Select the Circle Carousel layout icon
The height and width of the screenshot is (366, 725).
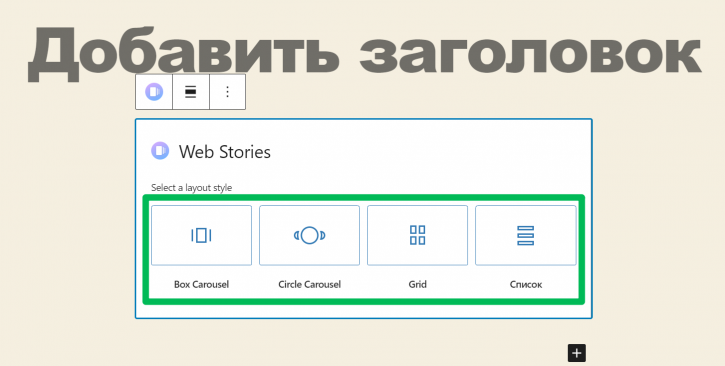pyautogui.click(x=309, y=235)
